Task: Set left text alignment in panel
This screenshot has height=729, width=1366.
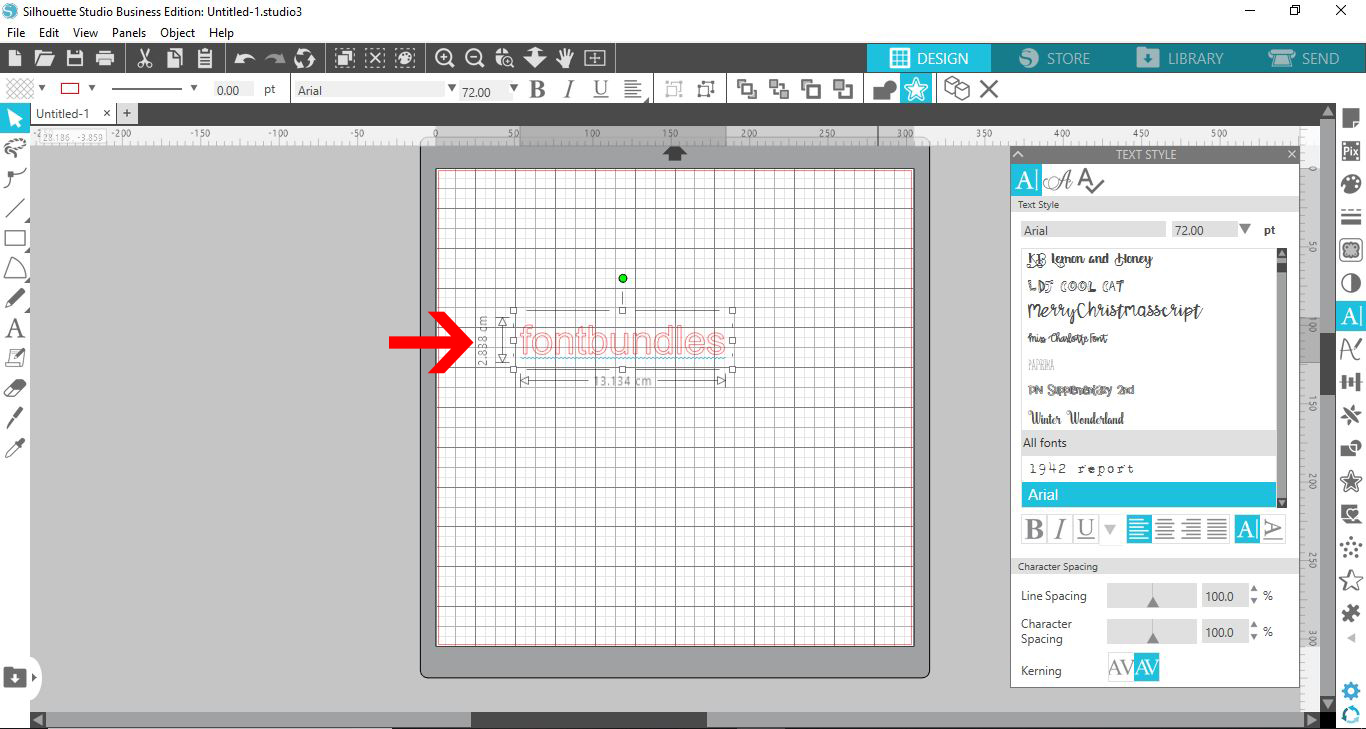Action: click(x=1139, y=529)
